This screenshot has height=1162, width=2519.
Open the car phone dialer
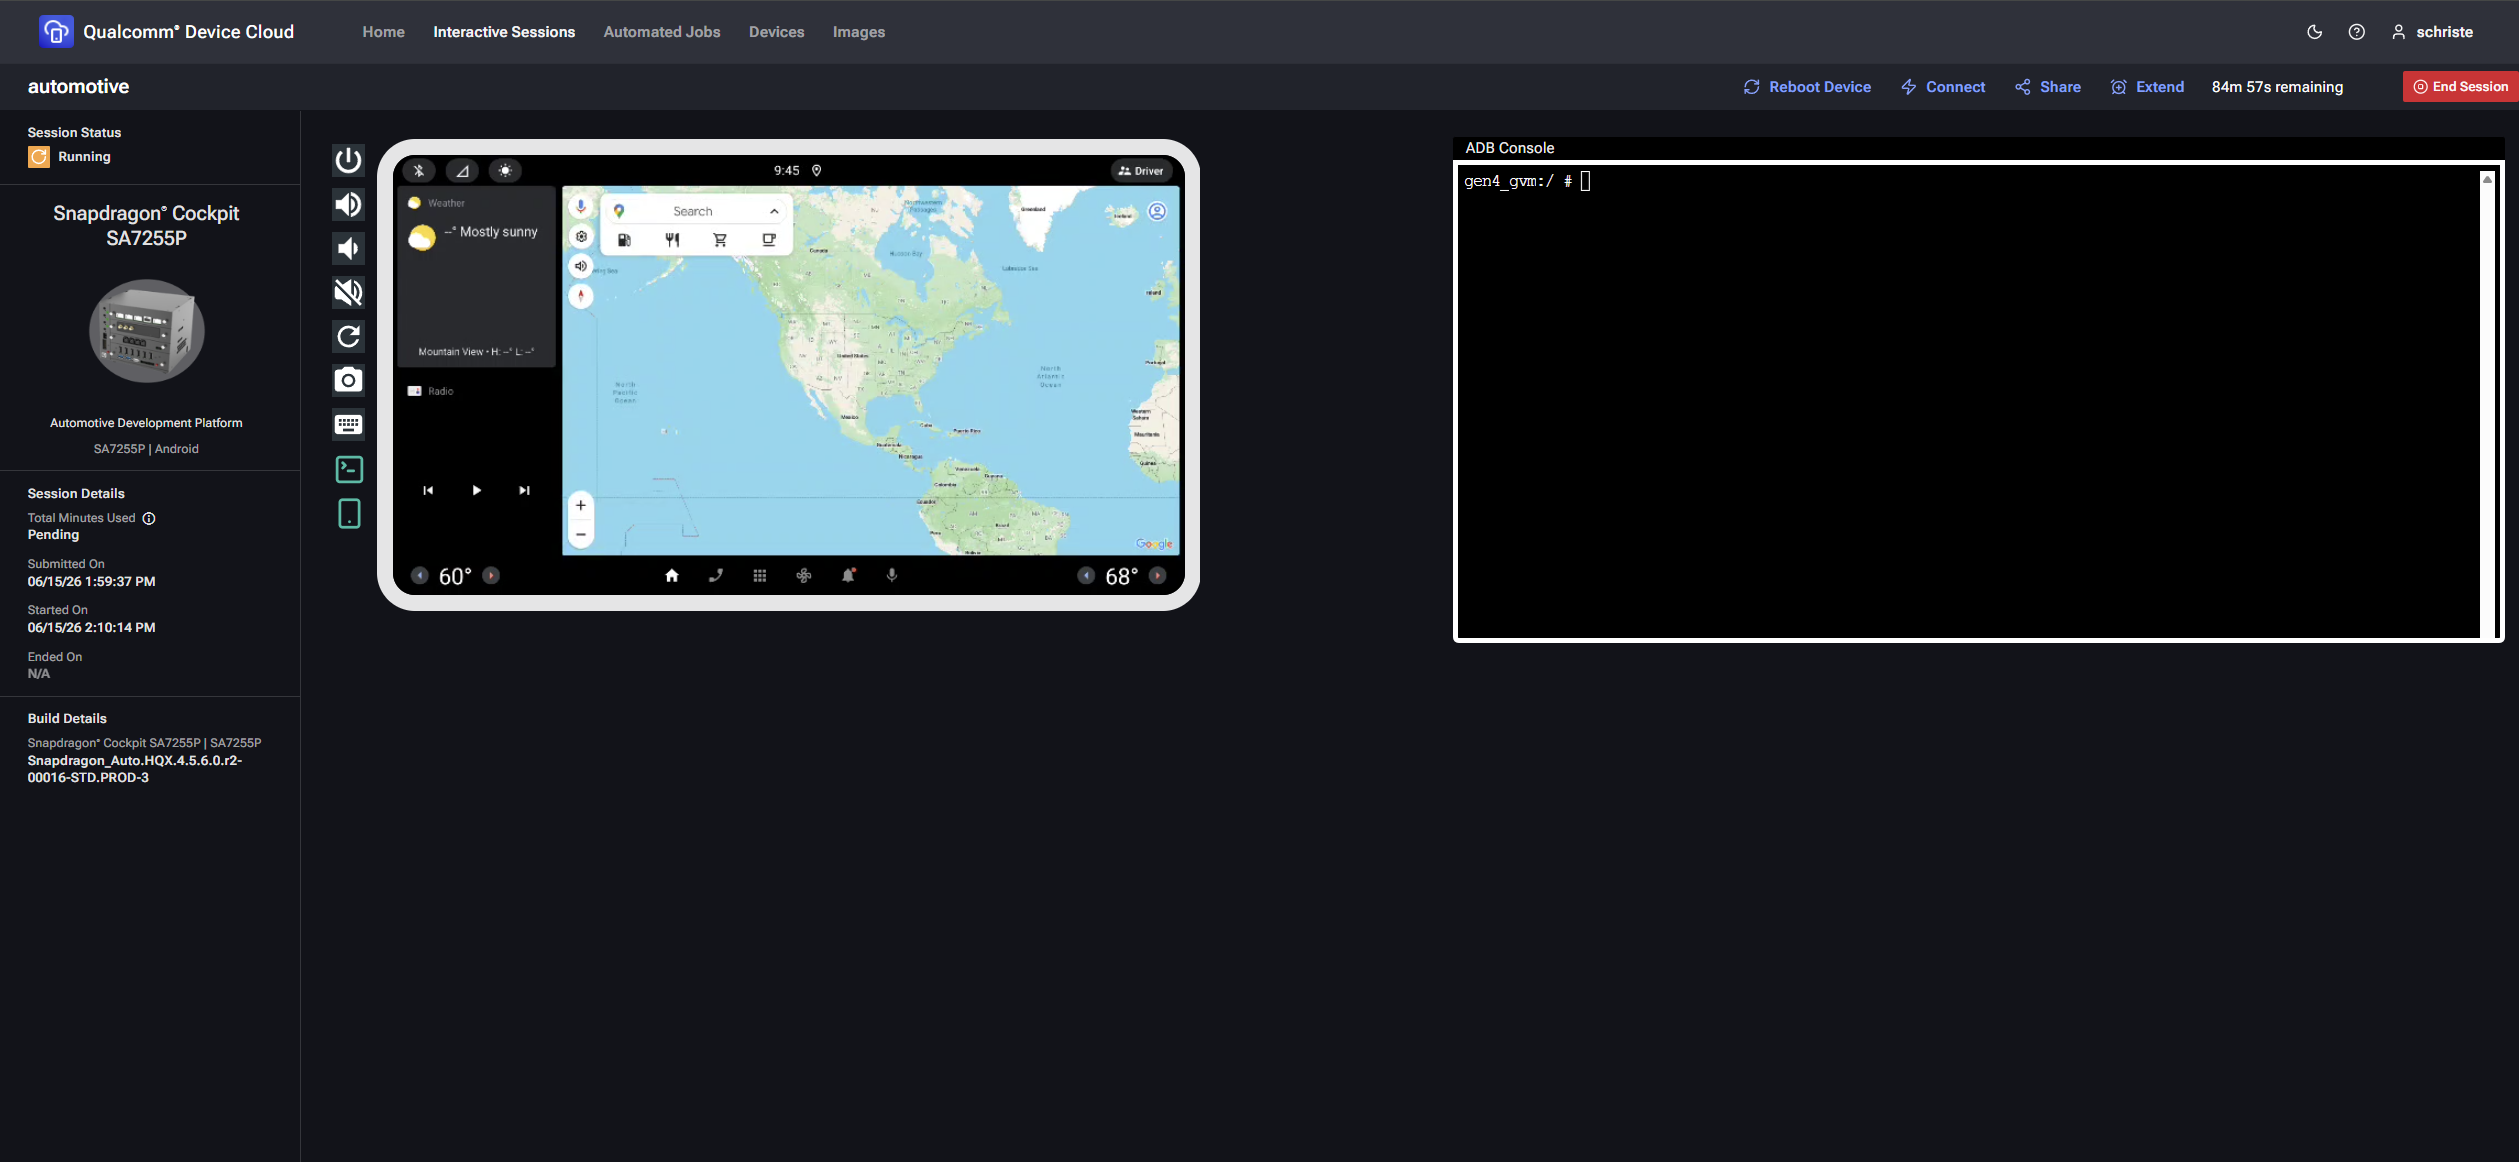pos(716,576)
